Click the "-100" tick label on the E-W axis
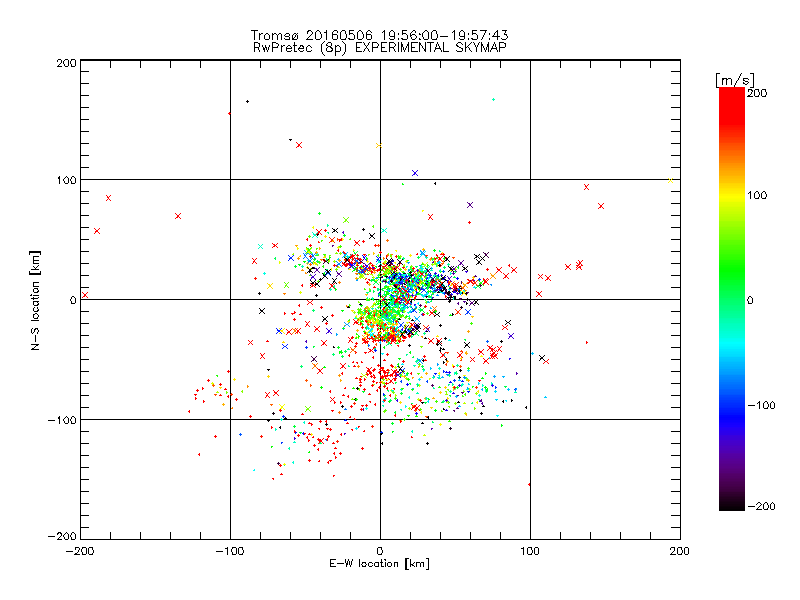Image resolution: width=800 pixels, height=600 pixels. click(x=230, y=551)
